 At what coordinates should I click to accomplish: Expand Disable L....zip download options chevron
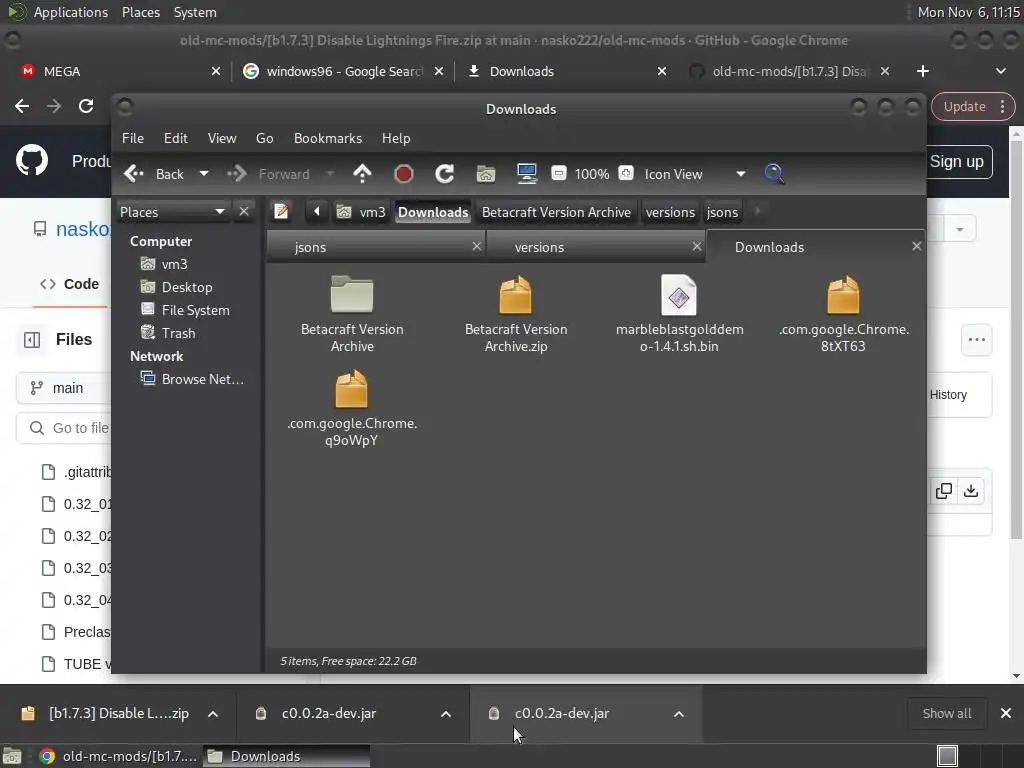point(213,714)
